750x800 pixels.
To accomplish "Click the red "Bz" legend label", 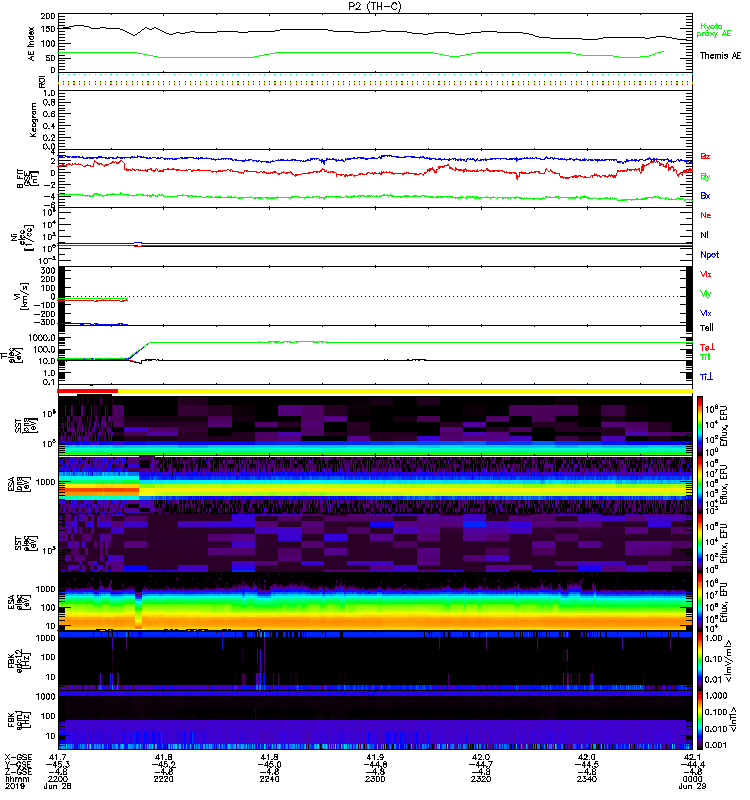I will pos(705,156).
